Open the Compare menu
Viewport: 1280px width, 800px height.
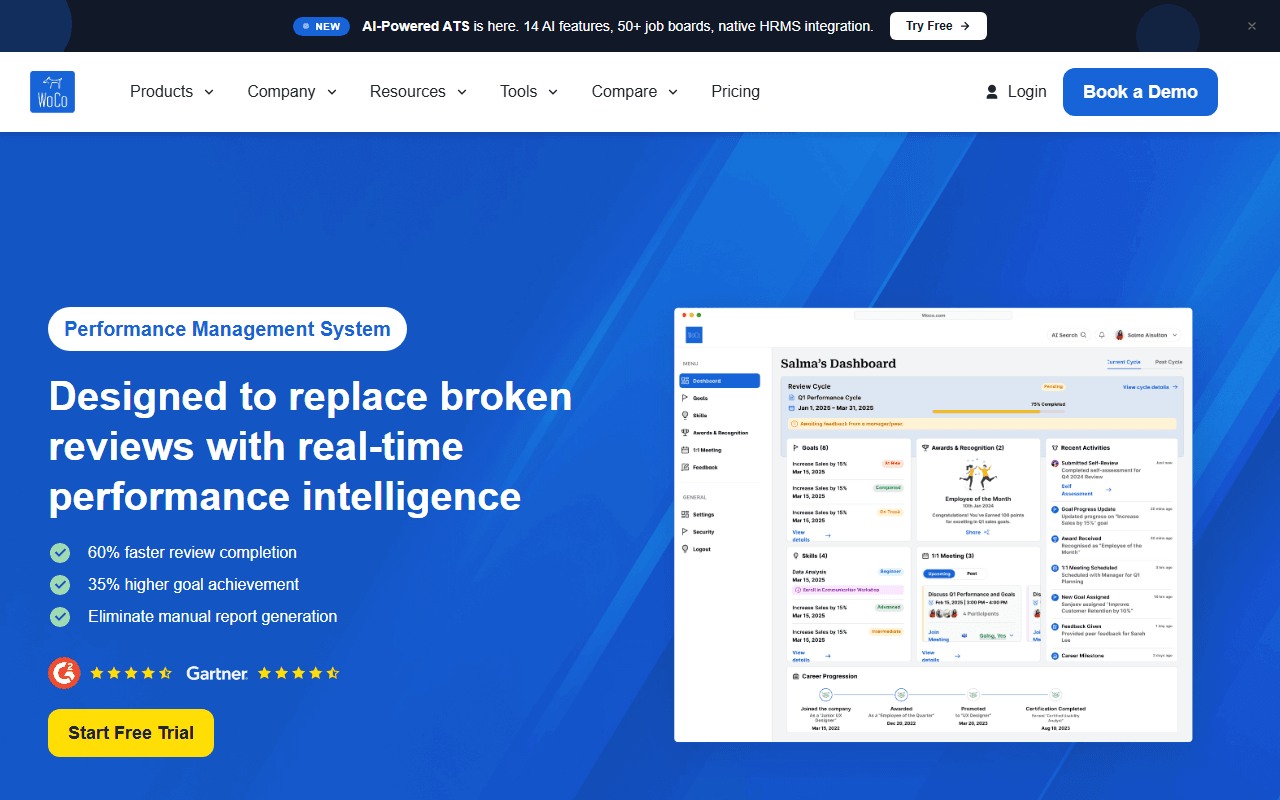click(635, 92)
